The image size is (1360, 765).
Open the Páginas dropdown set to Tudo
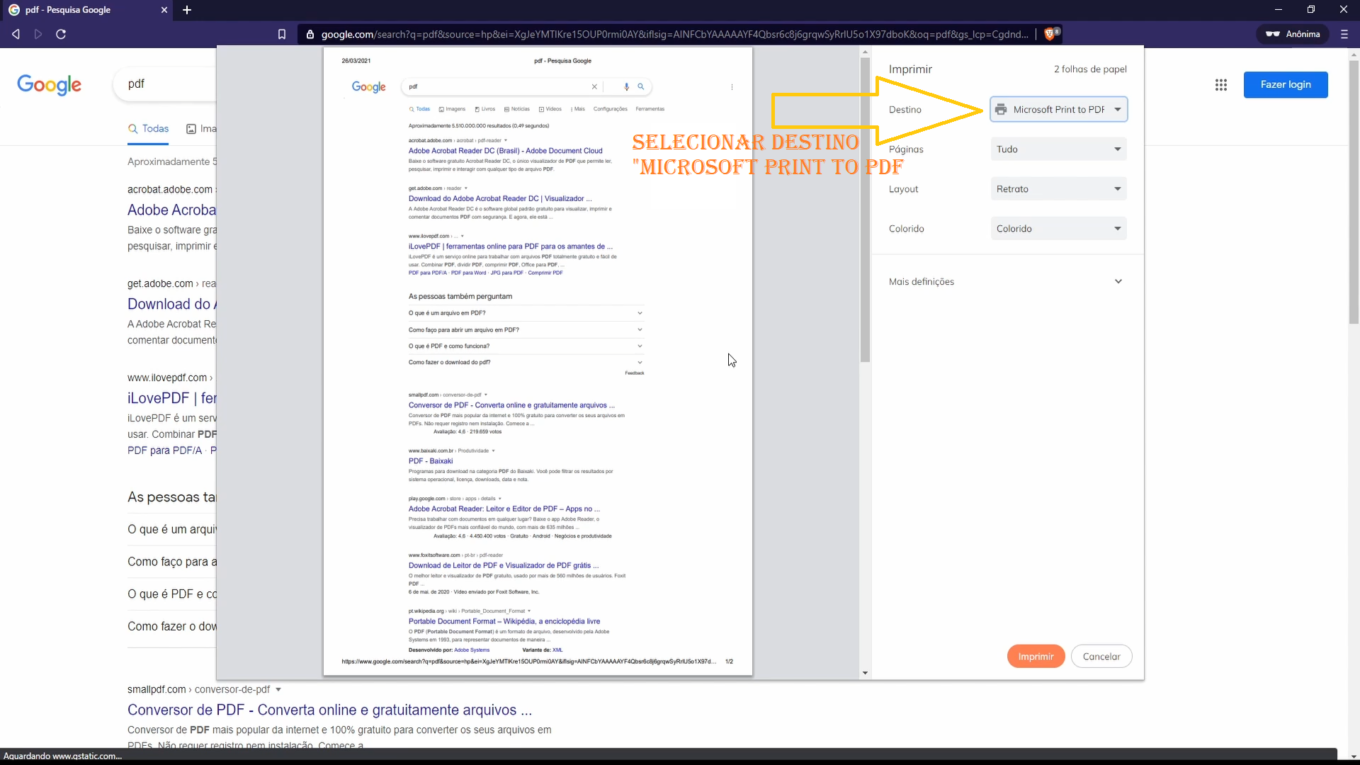(1058, 148)
